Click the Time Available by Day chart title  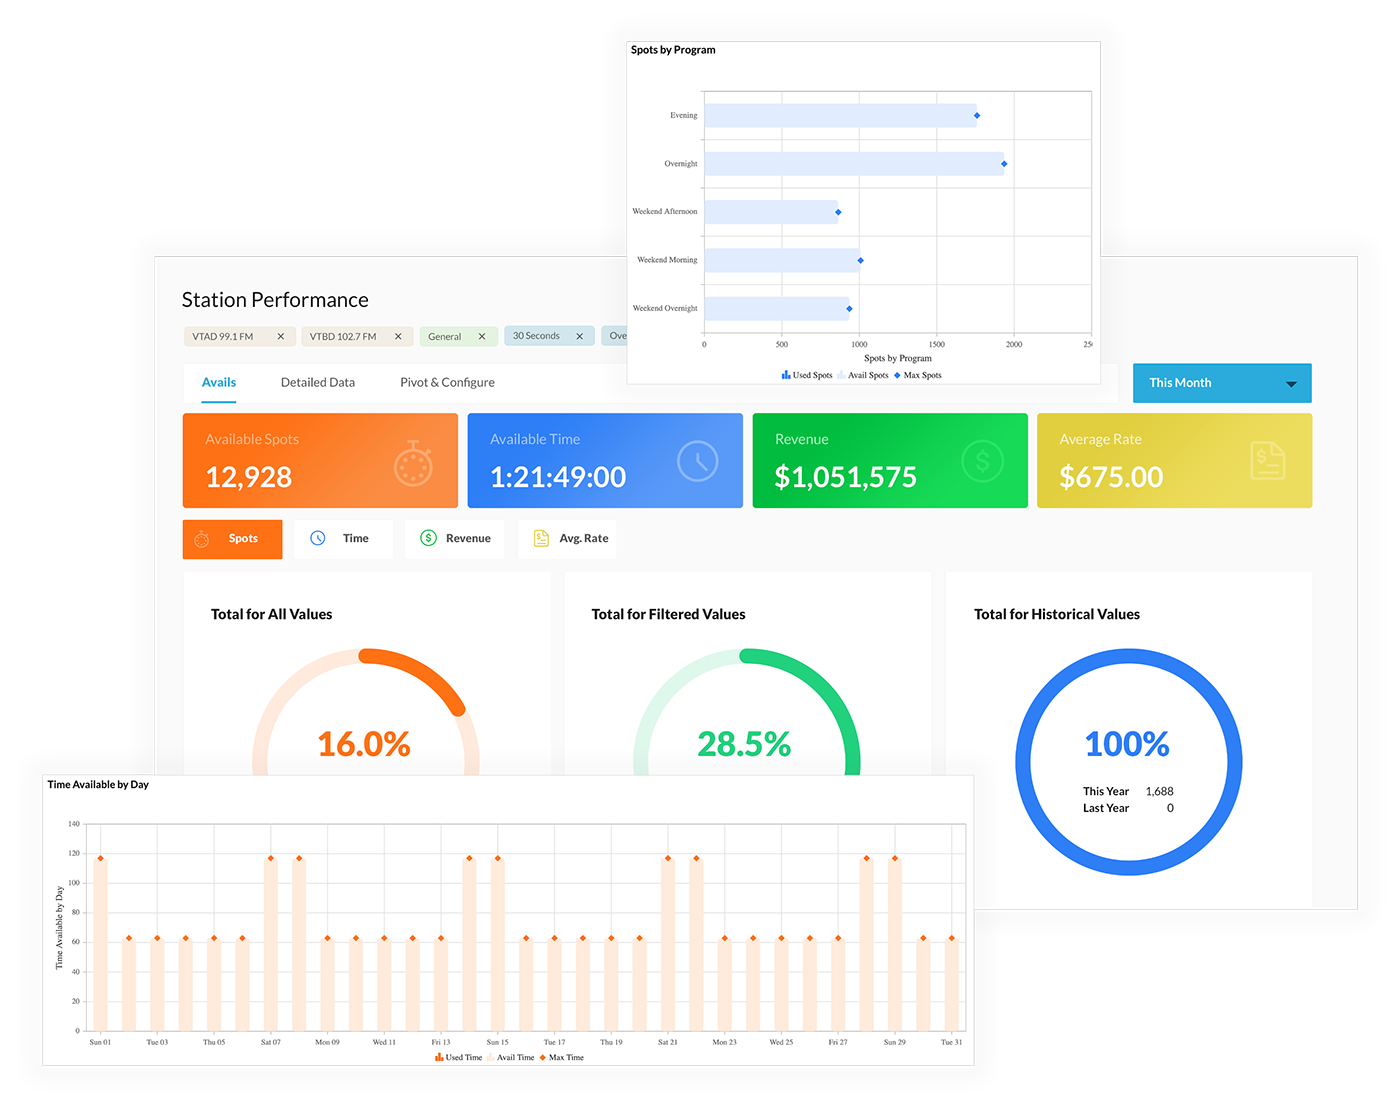pyautogui.click(x=98, y=785)
